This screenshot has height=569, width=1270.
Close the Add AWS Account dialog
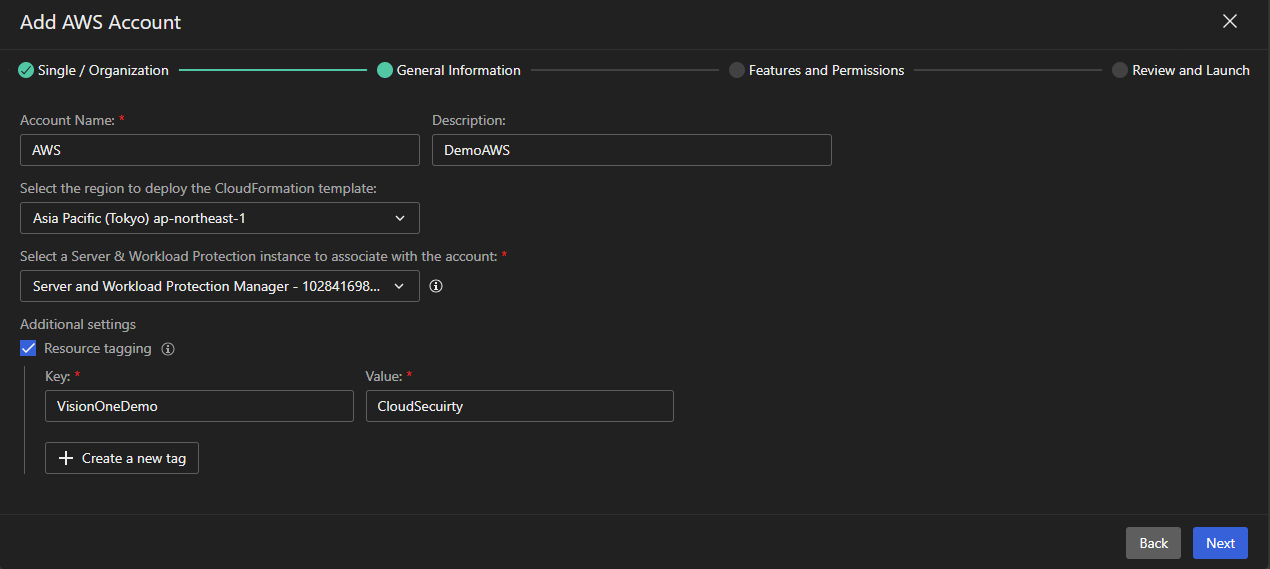1230,21
